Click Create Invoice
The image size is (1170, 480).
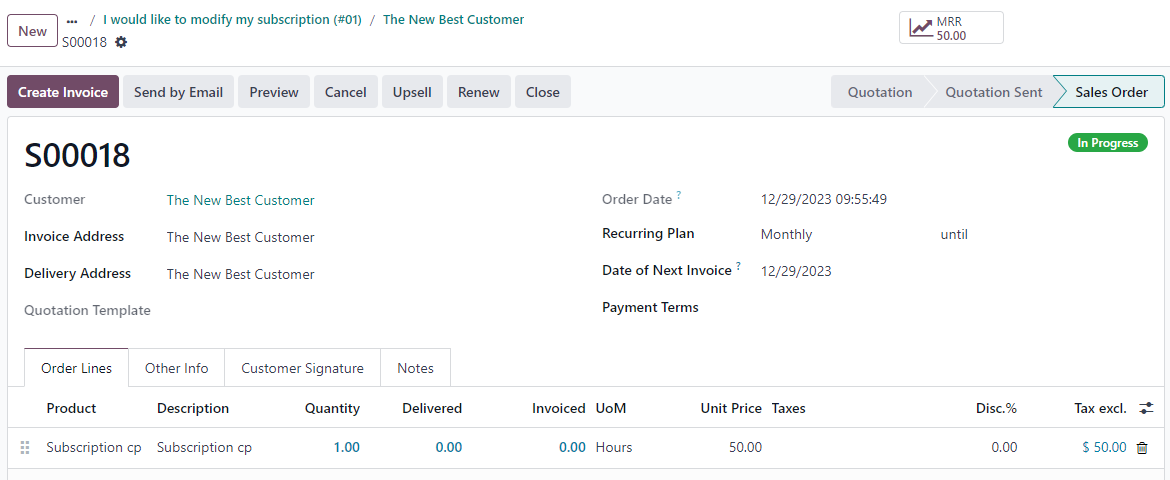tap(63, 92)
